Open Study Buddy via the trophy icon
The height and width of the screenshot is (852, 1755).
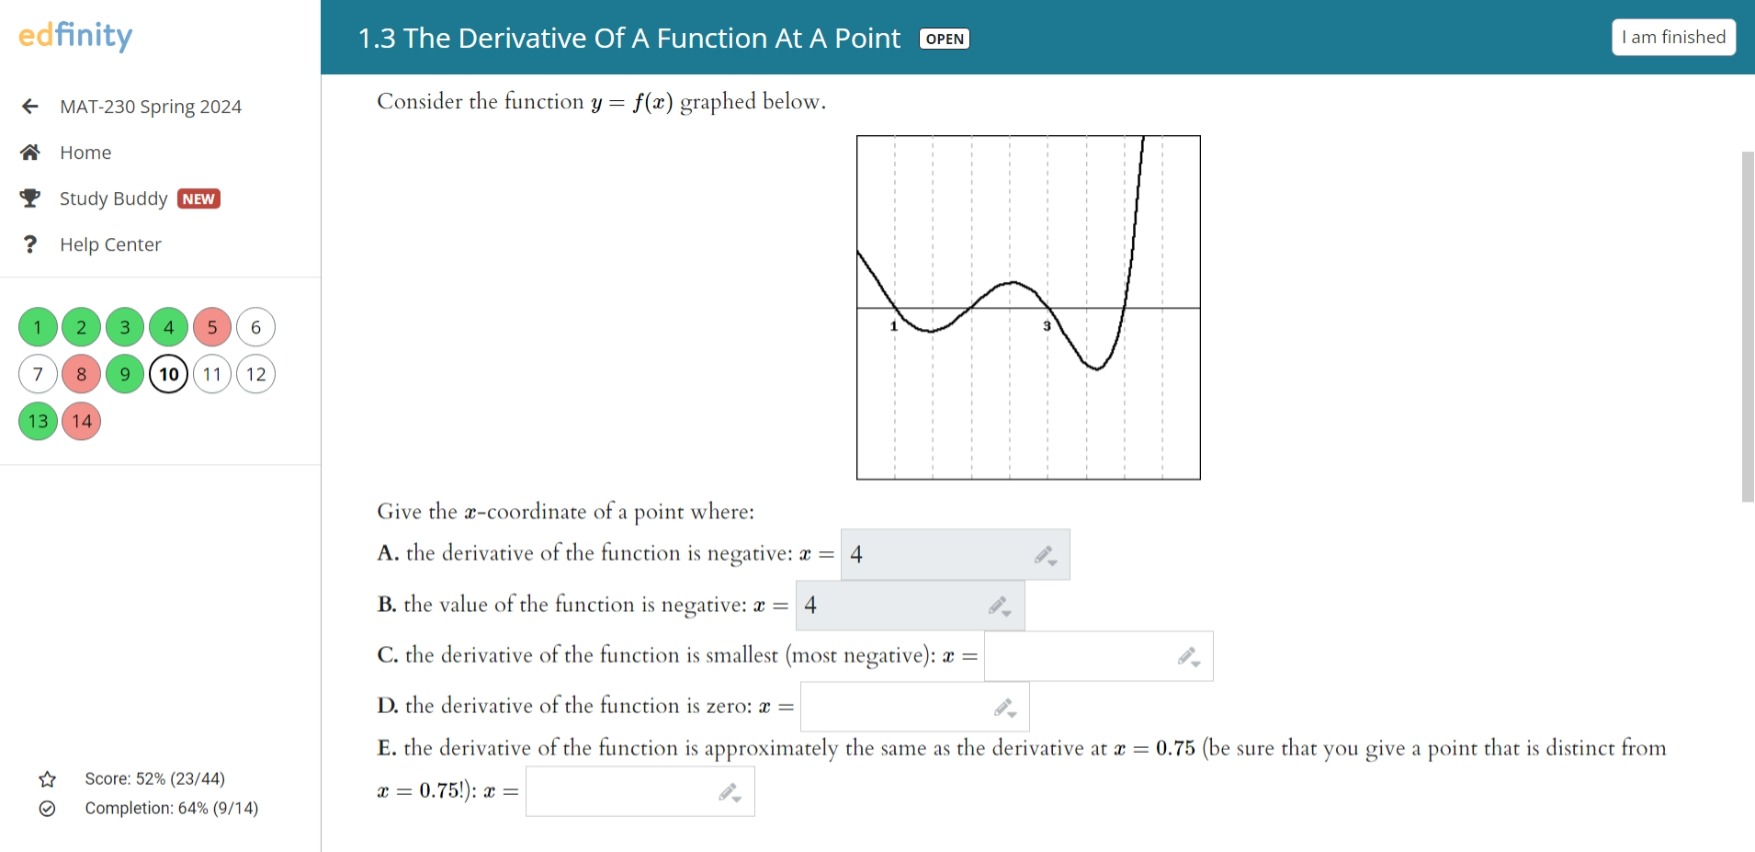tap(29, 198)
